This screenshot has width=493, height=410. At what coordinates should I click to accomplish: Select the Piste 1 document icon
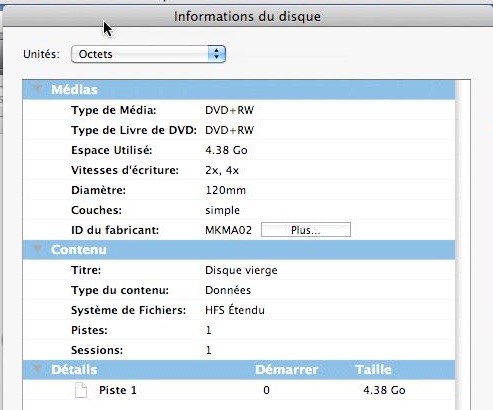[x=81, y=390]
